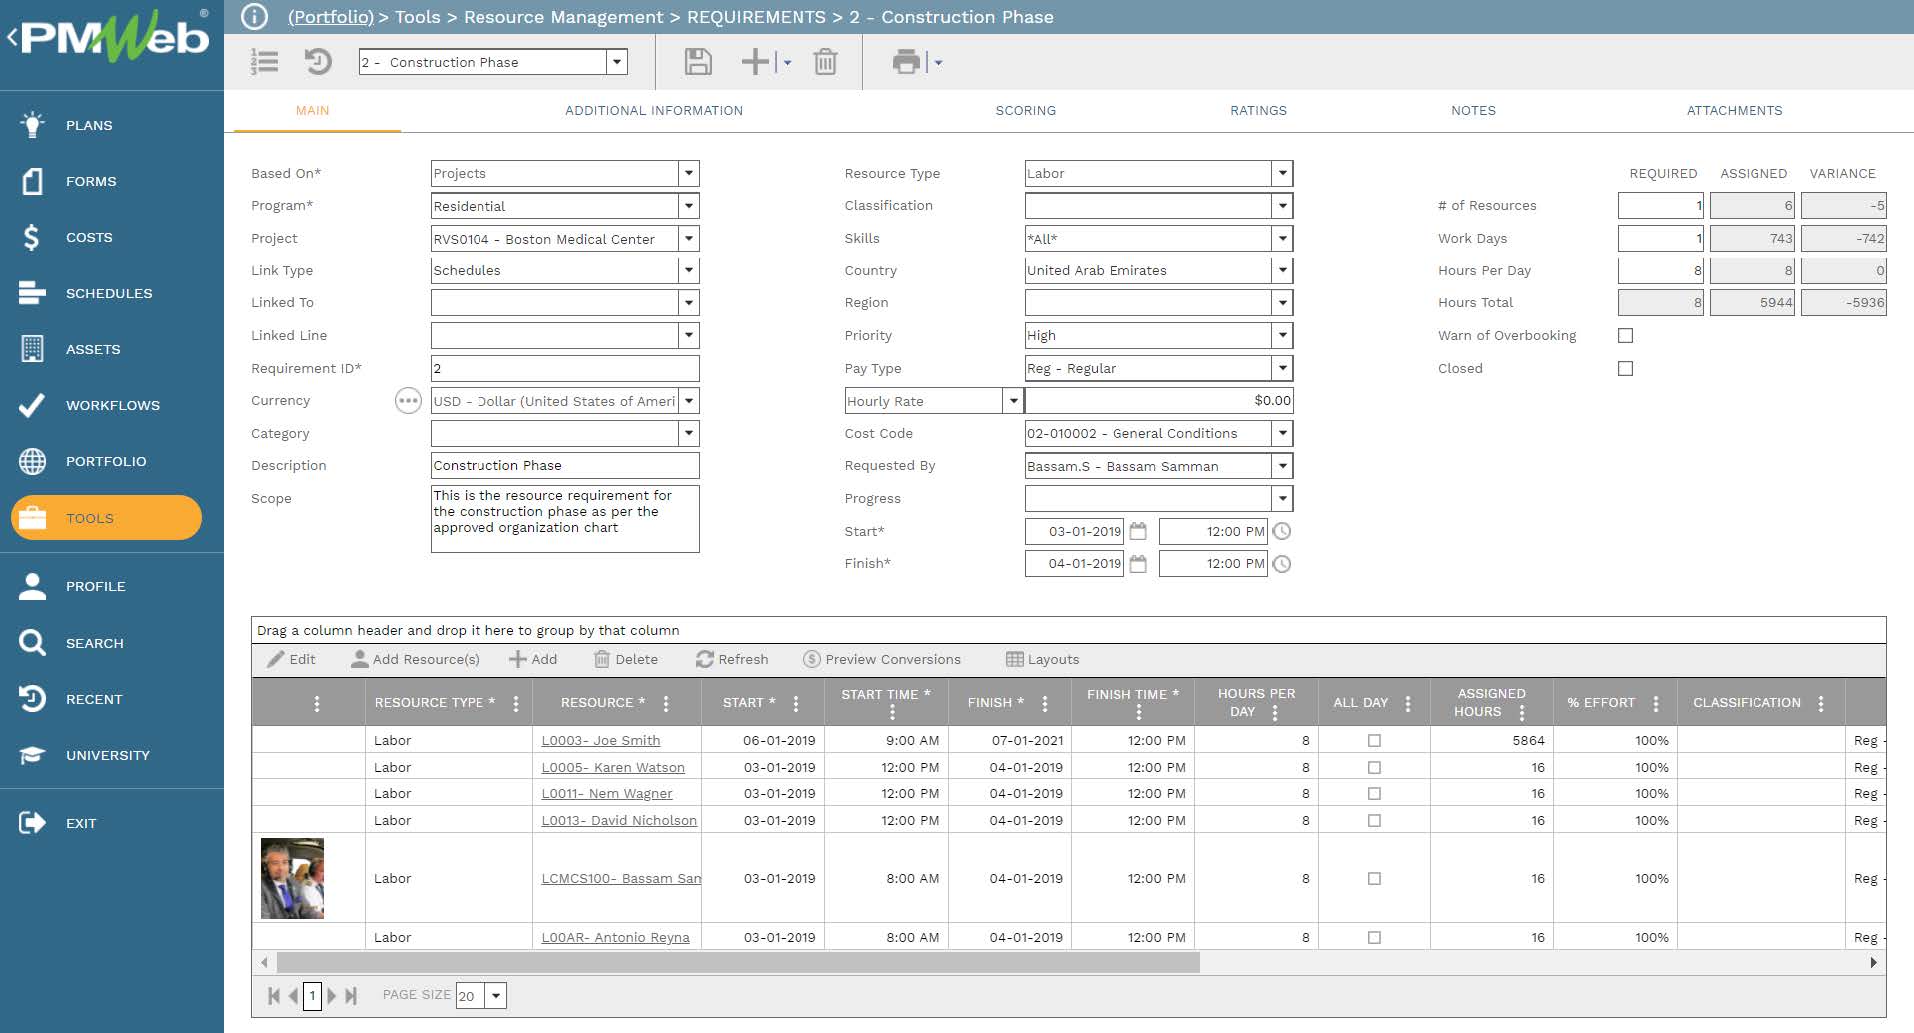Screen dimensions: 1914x1033
Task: Open the Page Size dropdown
Action: click(495, 996)
